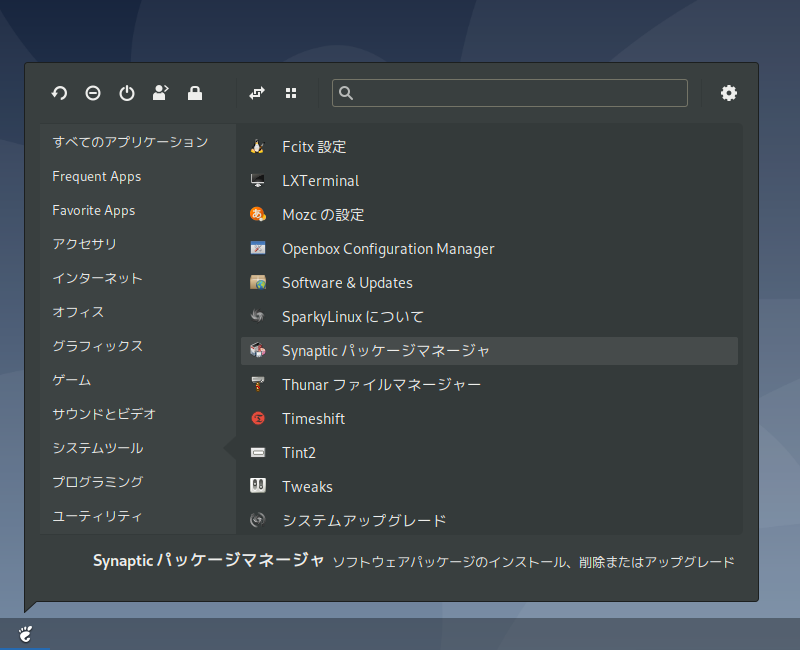Image resolution: width=800 pixels, height=650 pixels.
Task: Open the グラフィックス category
Action: point(97,346)
